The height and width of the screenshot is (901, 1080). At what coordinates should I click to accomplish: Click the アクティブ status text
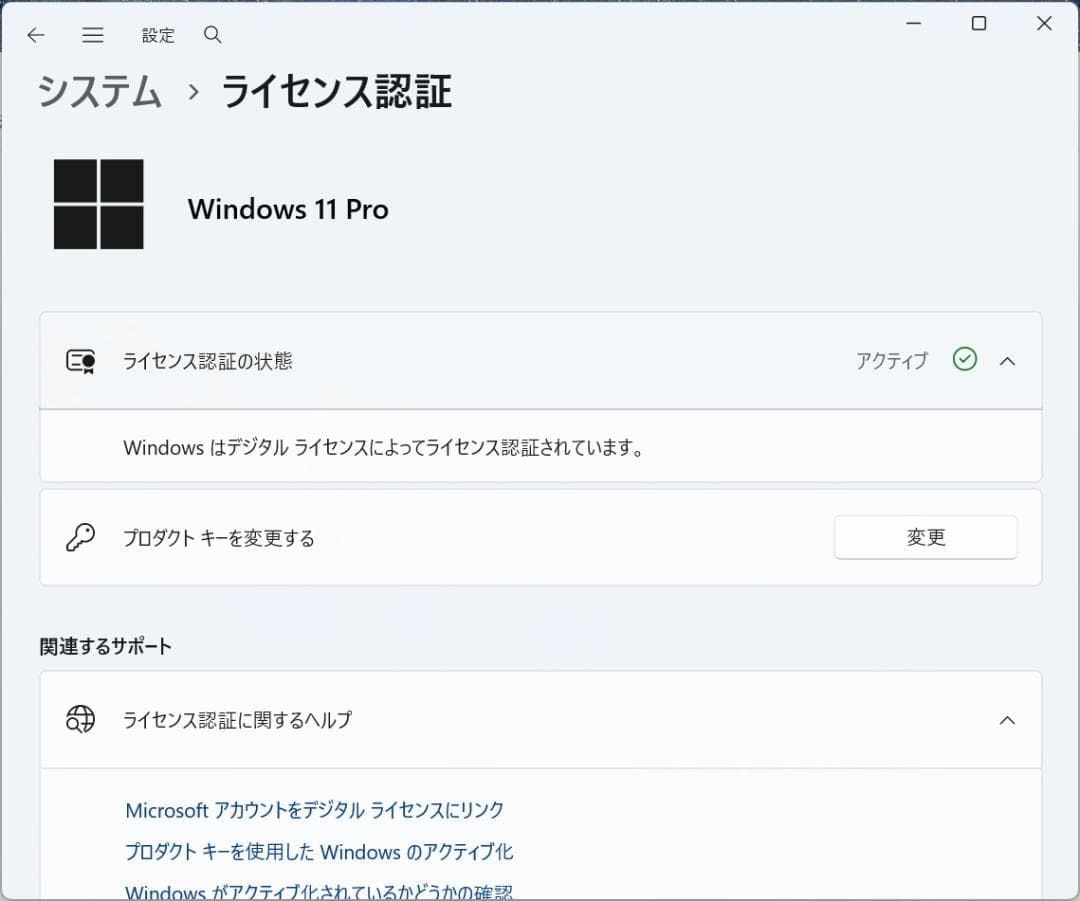pos(890,361)
